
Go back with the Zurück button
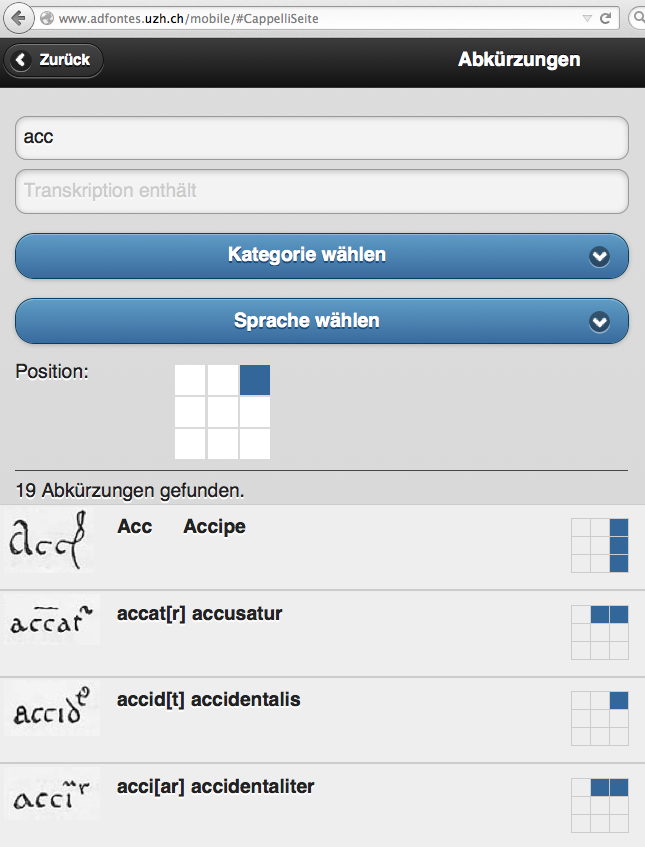coord(54,60)
